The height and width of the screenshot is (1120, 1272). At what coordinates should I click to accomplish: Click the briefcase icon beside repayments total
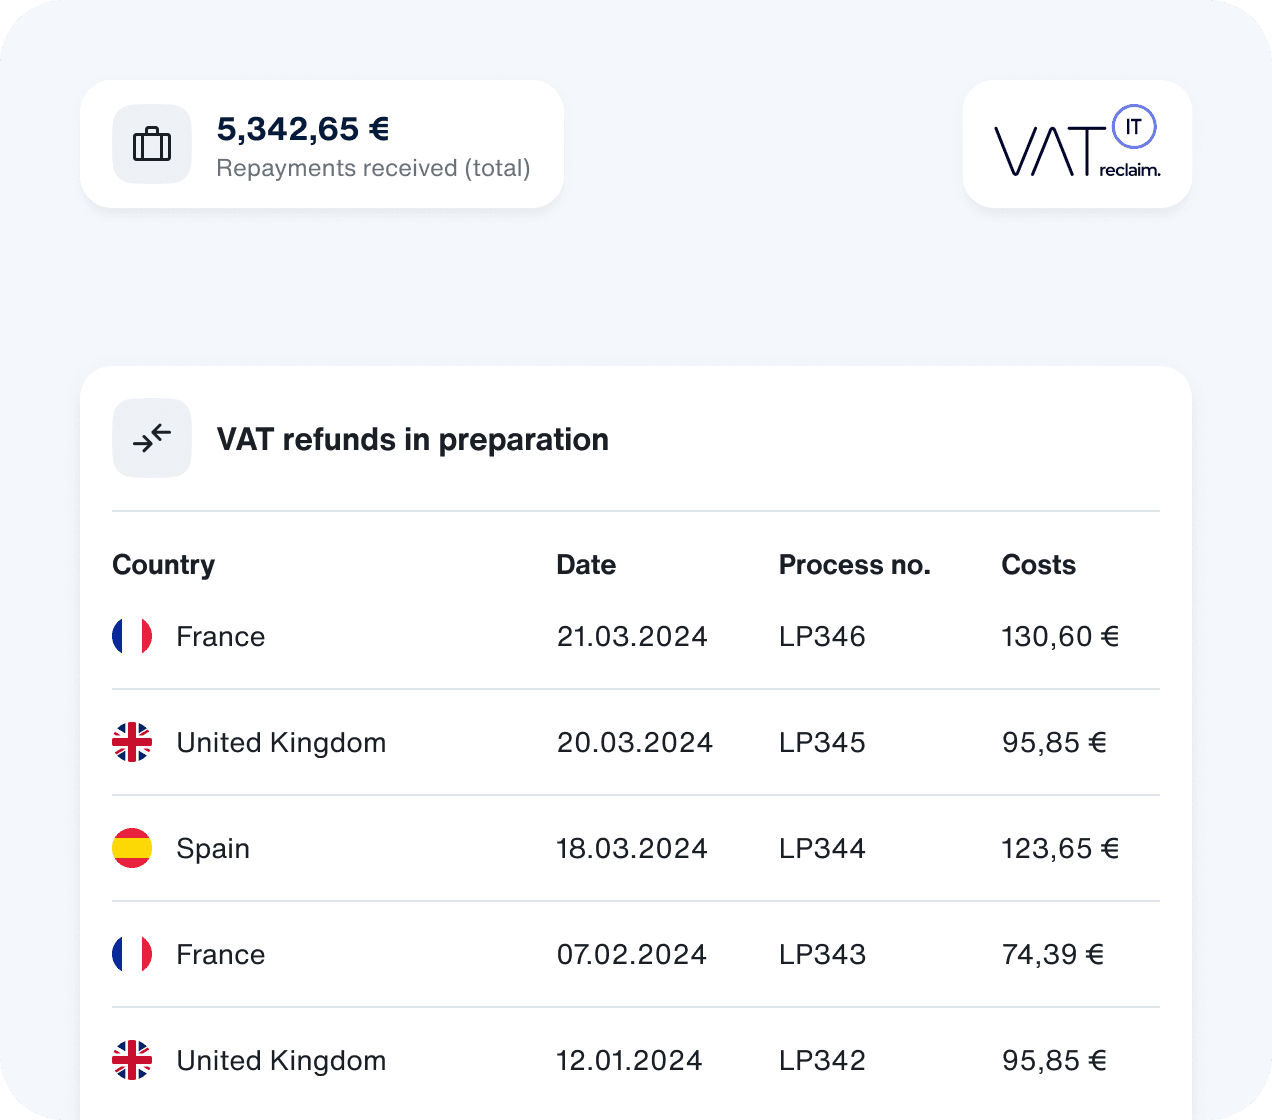click(152, 144)
